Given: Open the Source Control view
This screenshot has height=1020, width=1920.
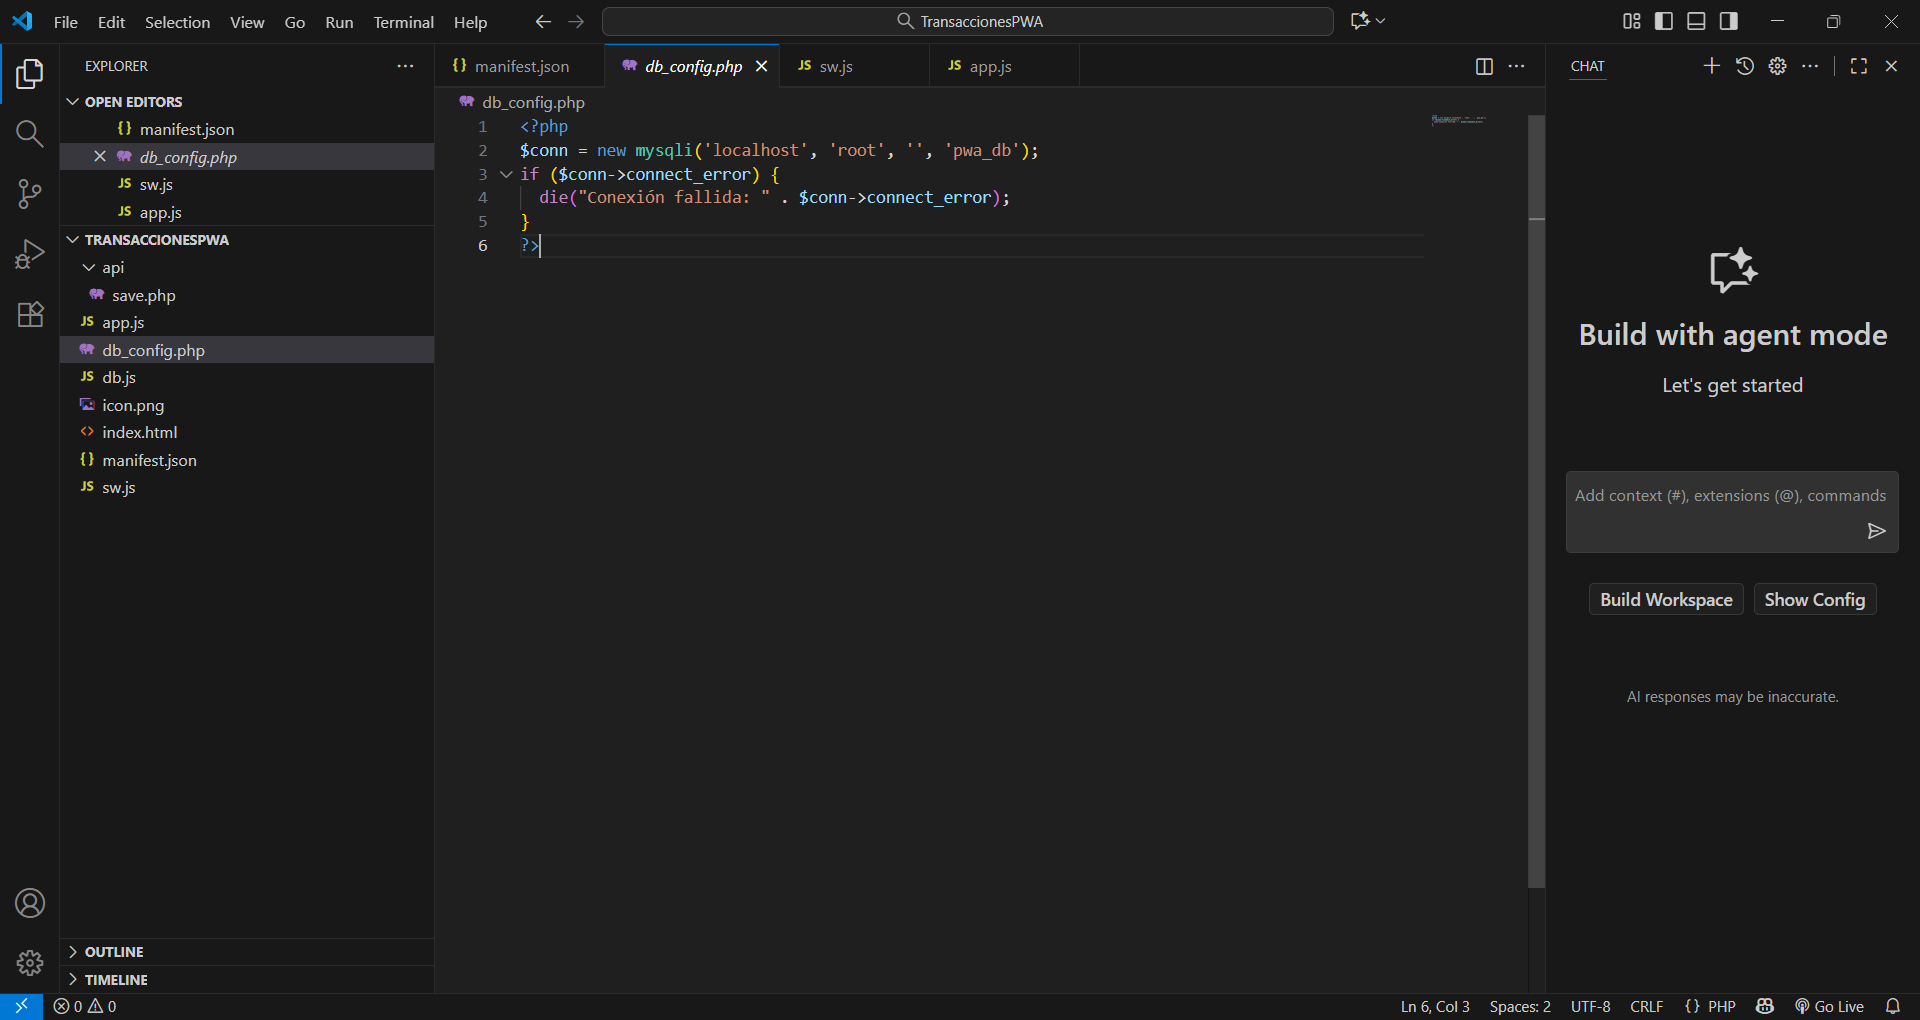Looking at the screenshot, I should pyautogui.click(x=30, y=194).
